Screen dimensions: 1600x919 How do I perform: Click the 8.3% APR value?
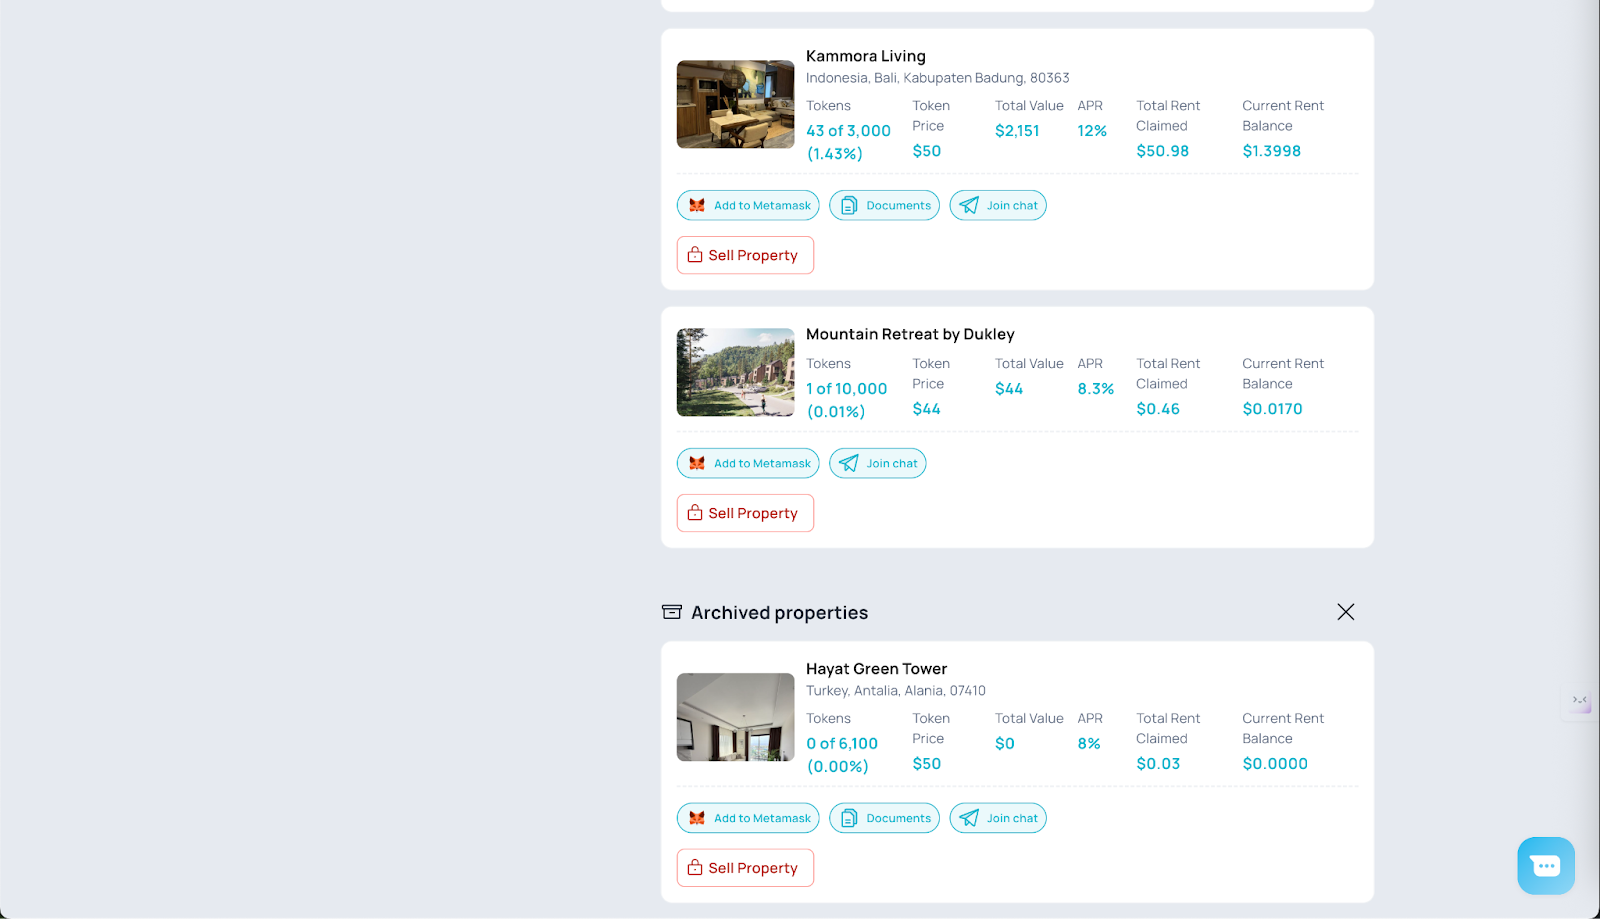click(x=1095, y=389)
